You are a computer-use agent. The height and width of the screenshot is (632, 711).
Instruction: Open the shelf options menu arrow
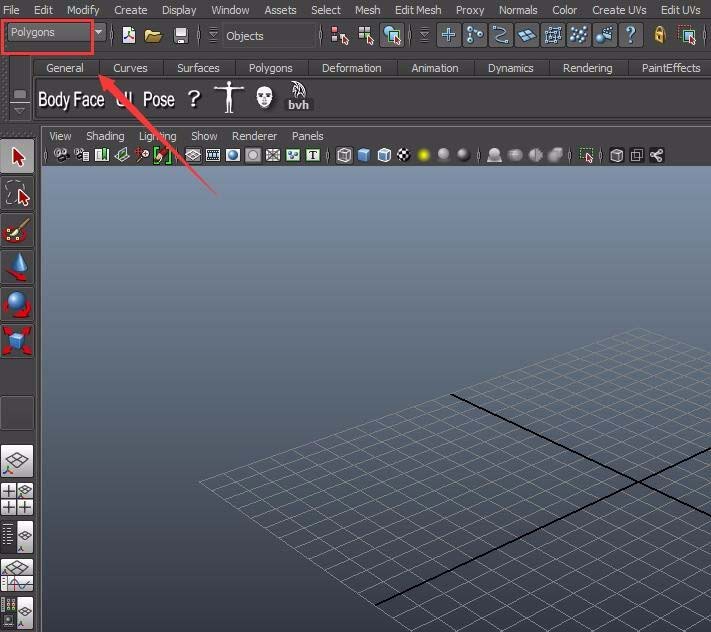tap(19, 110)
